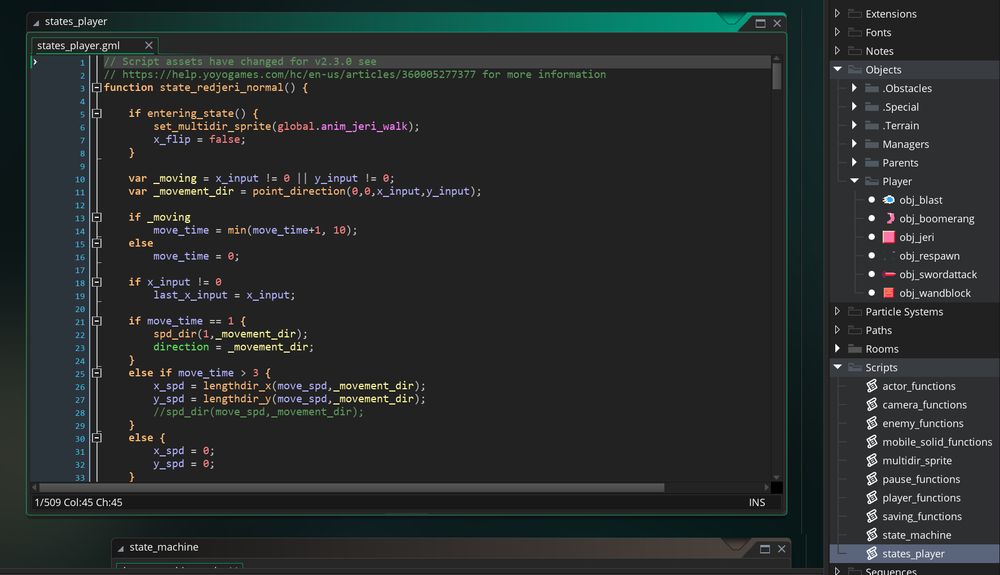Screen dimensions: 1000x575
Task: Select the state_machine script label
Action: (916, 535)
